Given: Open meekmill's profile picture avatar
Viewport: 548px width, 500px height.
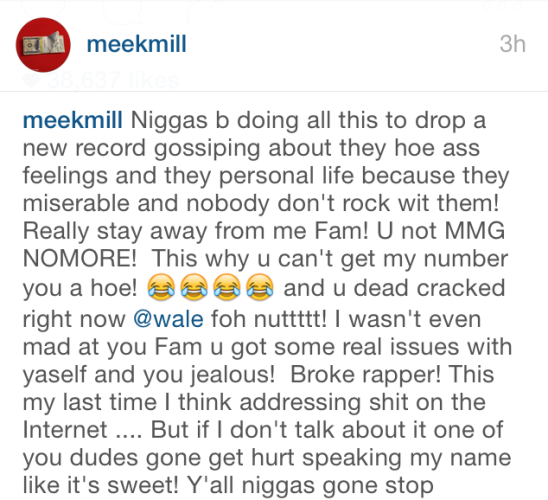Looking at the screenshot, I should 43,45.
